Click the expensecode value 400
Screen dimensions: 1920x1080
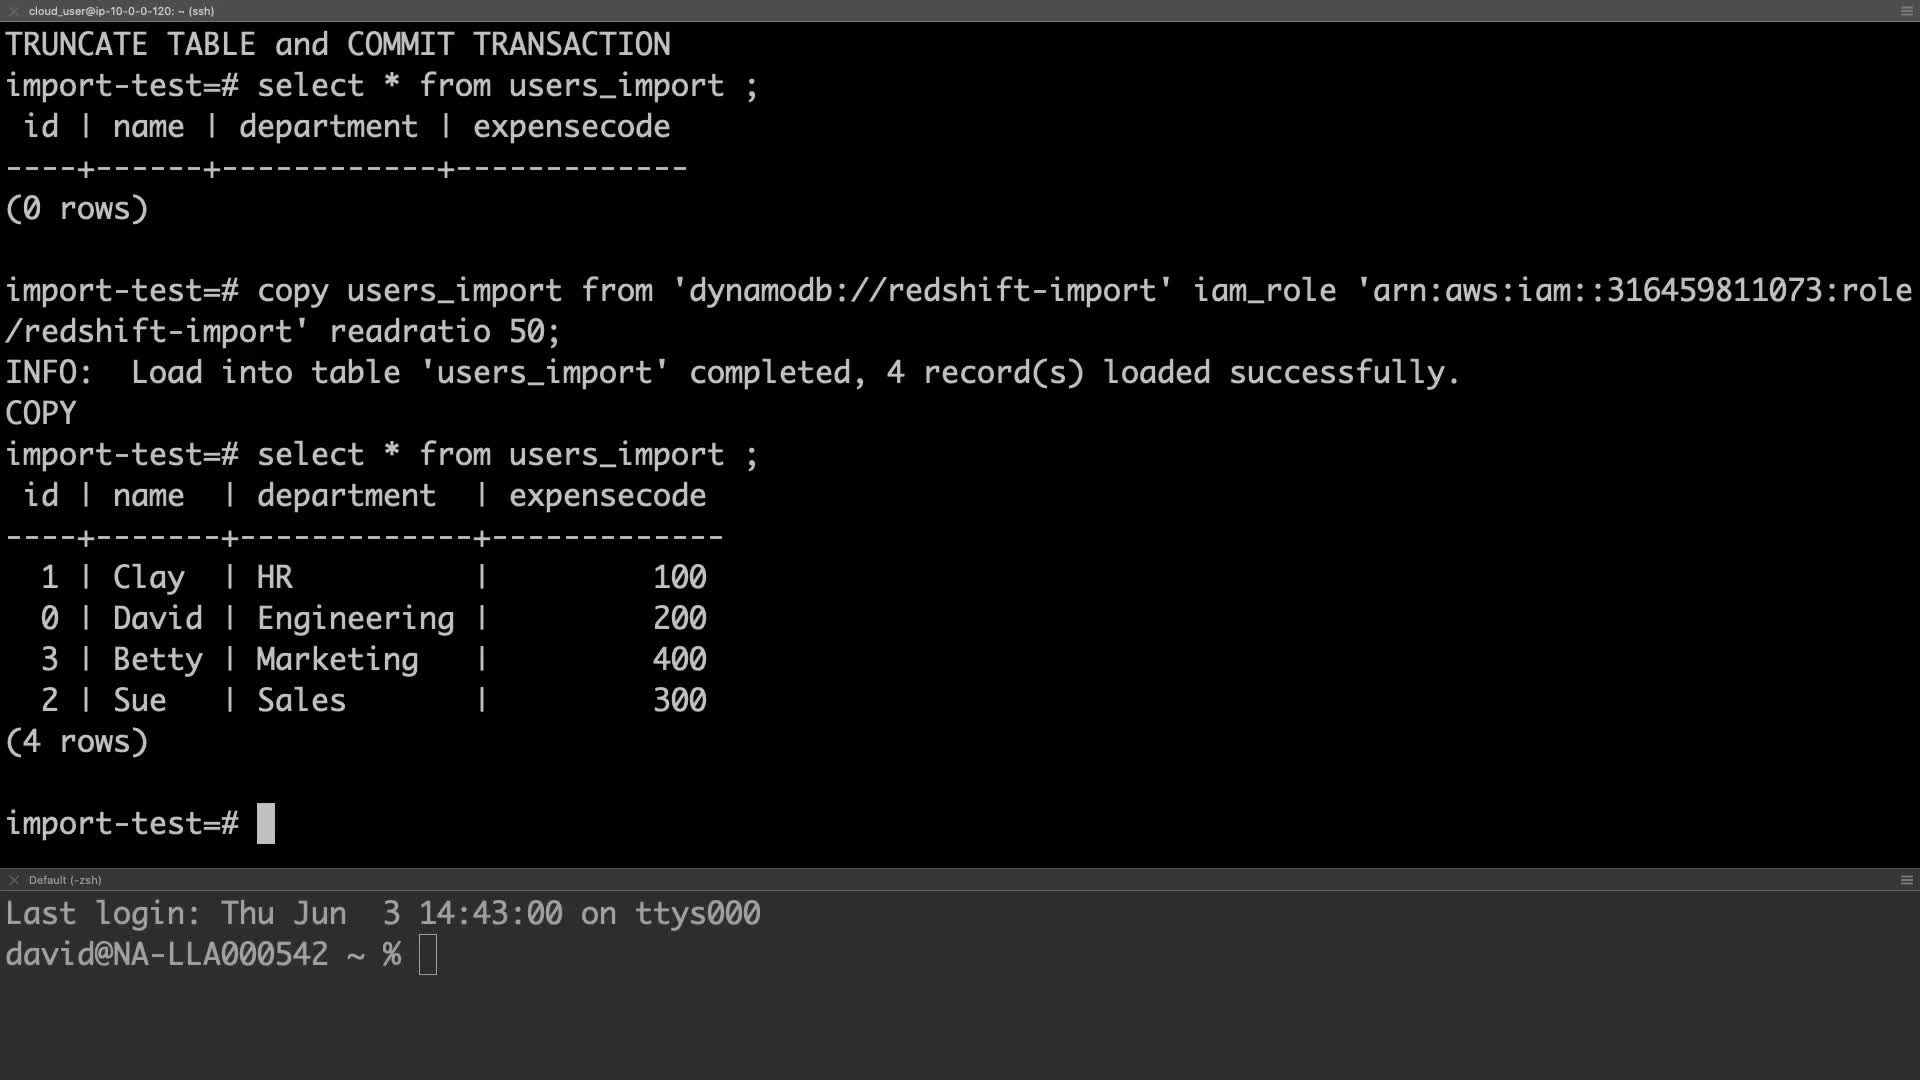pyautogui.click(x=679, y=660)
